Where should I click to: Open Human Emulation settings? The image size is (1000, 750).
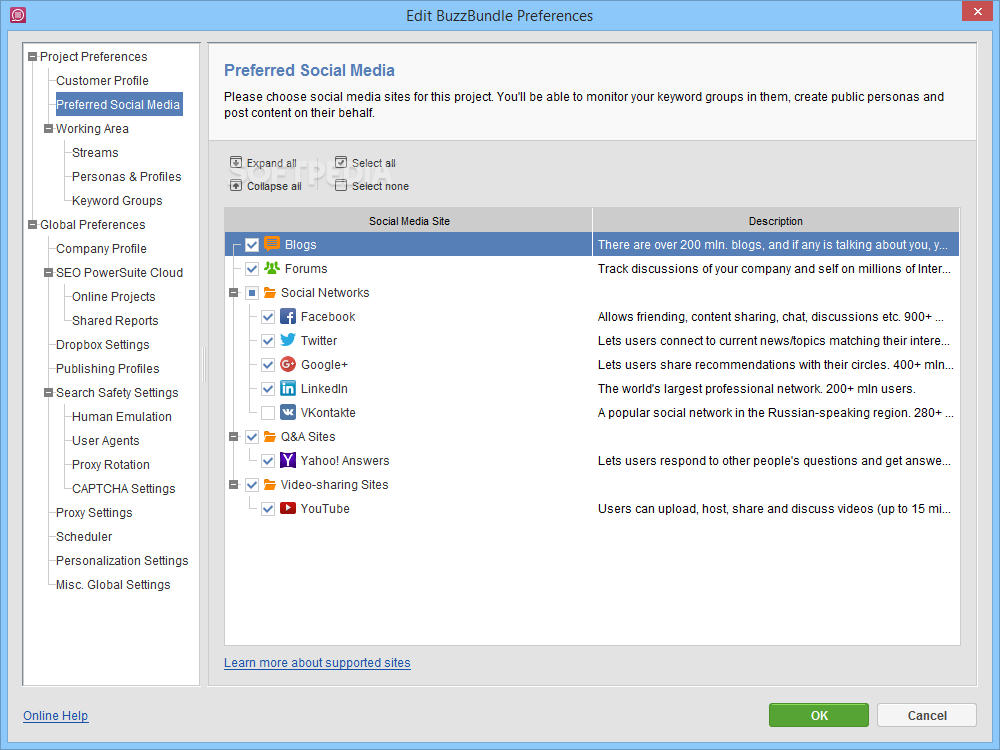(121, 416)
